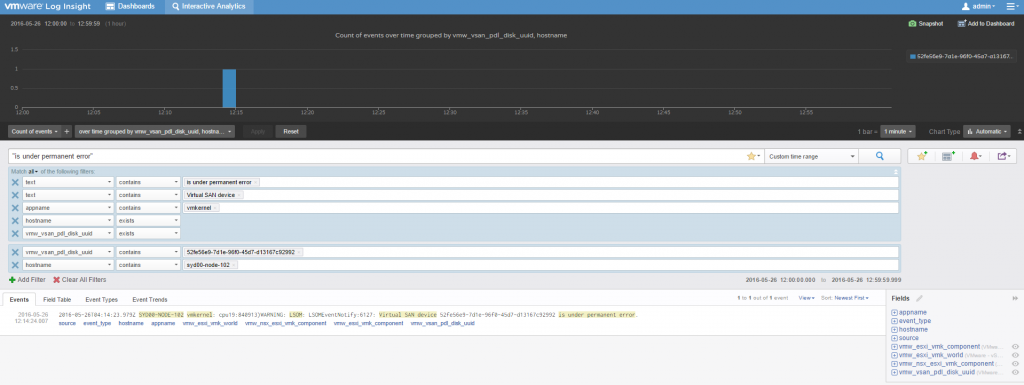Click the search magnifier button
Image resolution: width=1024 pixels, height=385 pixels.
(x=879, y=157)
